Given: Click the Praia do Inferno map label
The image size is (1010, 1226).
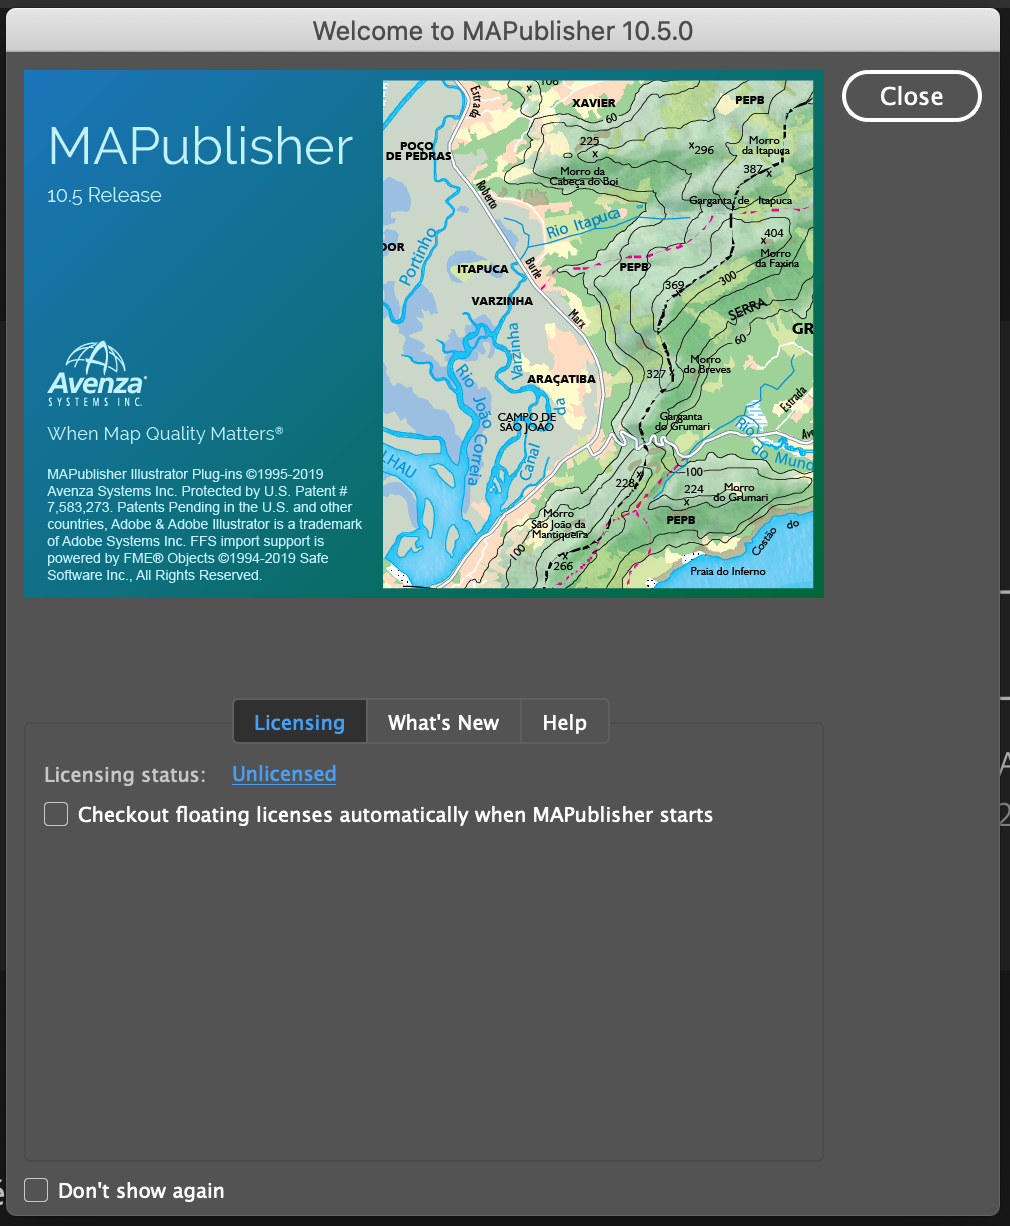Looking at the screenshot, I should pyautogui.click(x=728, y=571).
